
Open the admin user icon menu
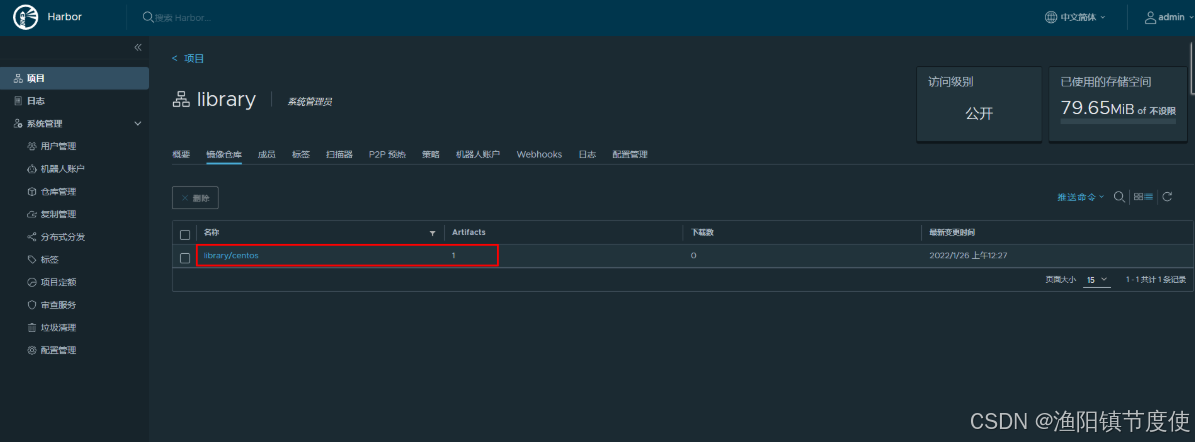point(1151,17)
